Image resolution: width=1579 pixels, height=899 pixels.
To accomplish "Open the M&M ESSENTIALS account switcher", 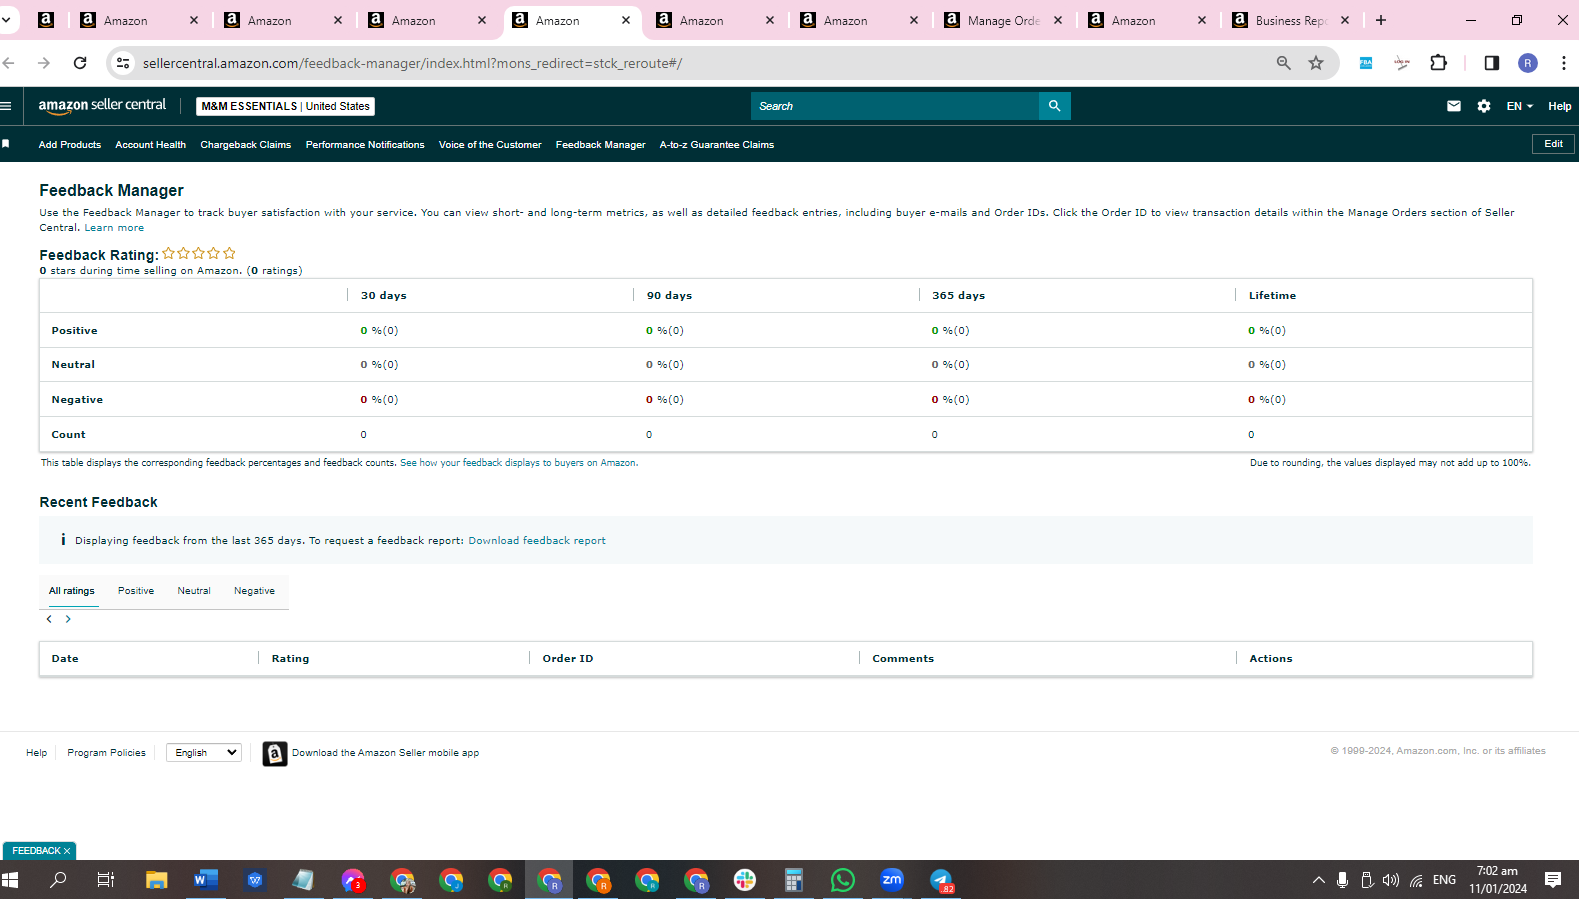I will [286, 106].
